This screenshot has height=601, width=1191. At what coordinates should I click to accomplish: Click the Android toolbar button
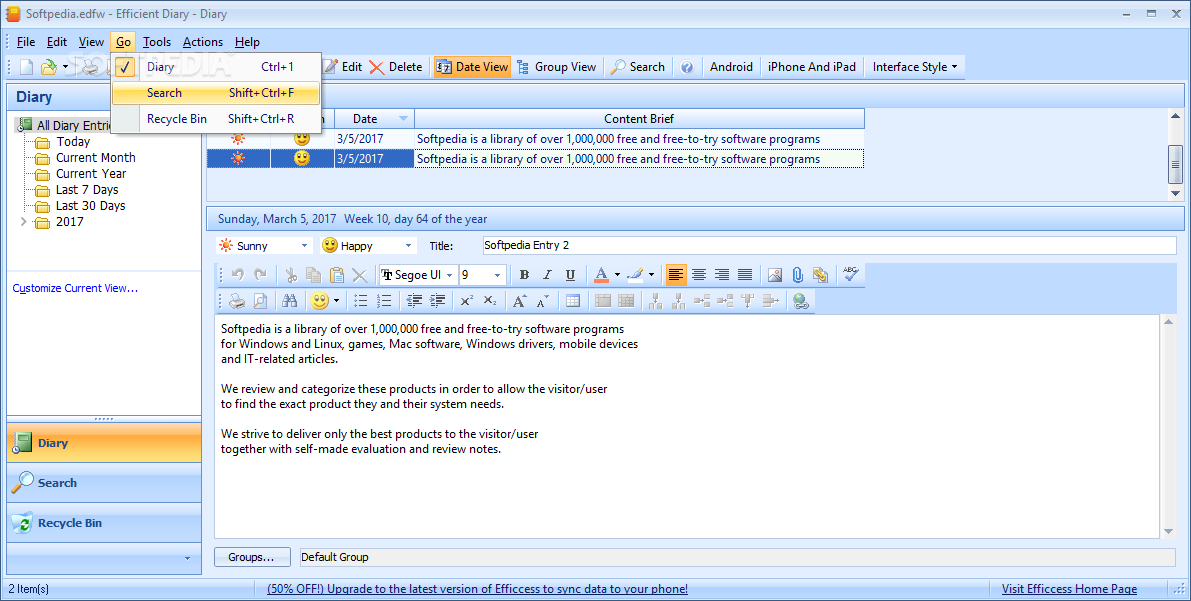coord(731,67)
